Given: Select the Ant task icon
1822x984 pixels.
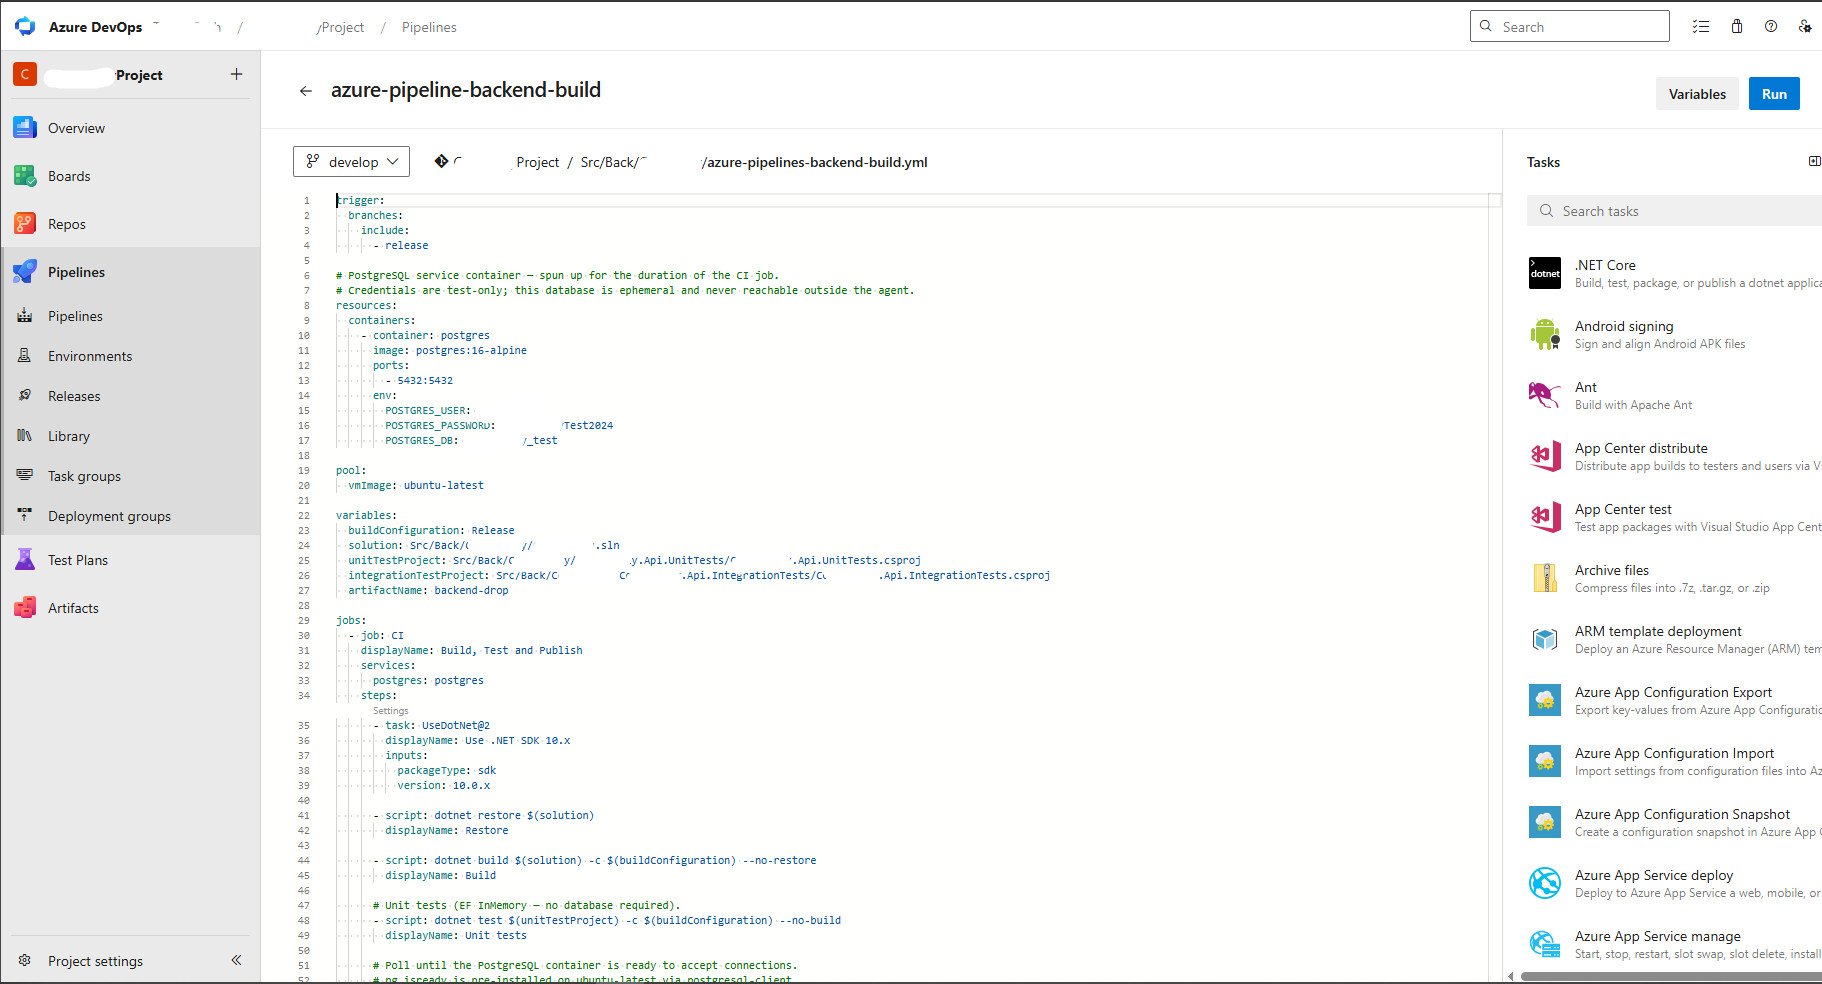Looking at the screenshot, I should point(1545,395).
